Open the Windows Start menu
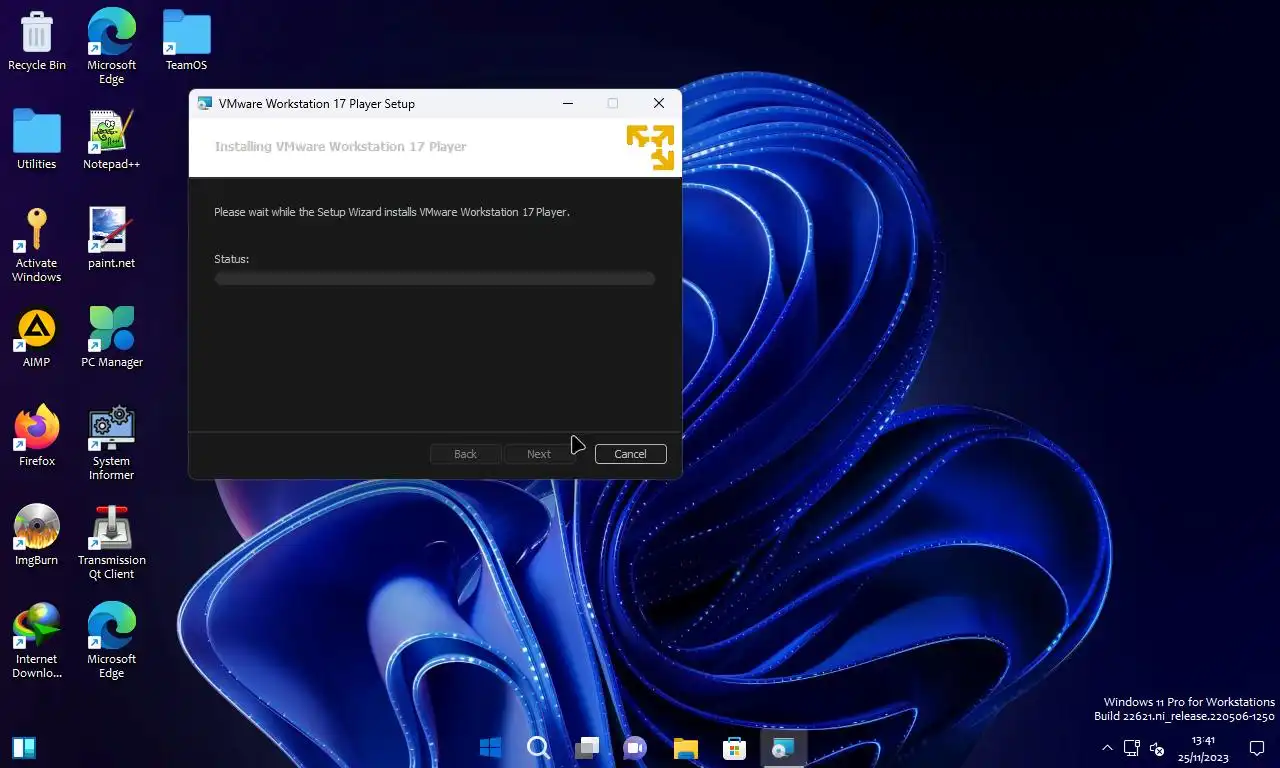Image resolution: width=1280 pixels, height=768 pixels. [x=490, y=747]
